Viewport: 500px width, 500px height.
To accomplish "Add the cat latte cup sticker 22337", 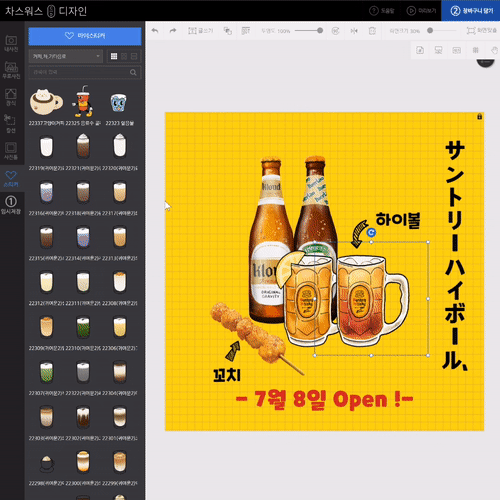I will pos(46,103).
